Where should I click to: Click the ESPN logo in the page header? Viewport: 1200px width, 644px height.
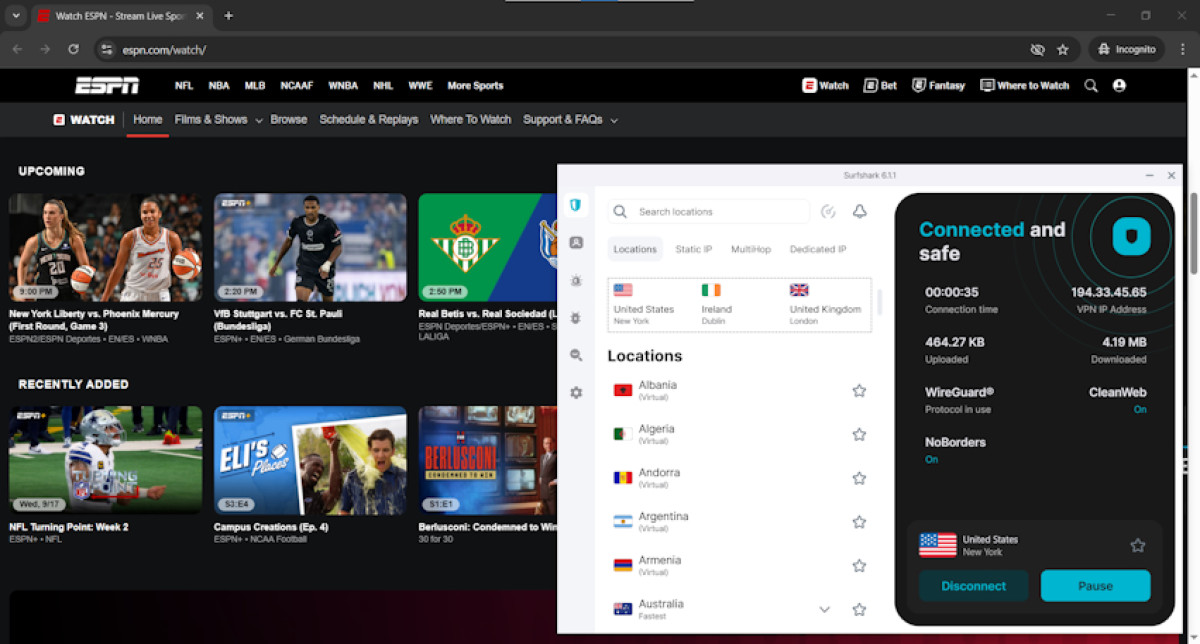tap(107, 85)
